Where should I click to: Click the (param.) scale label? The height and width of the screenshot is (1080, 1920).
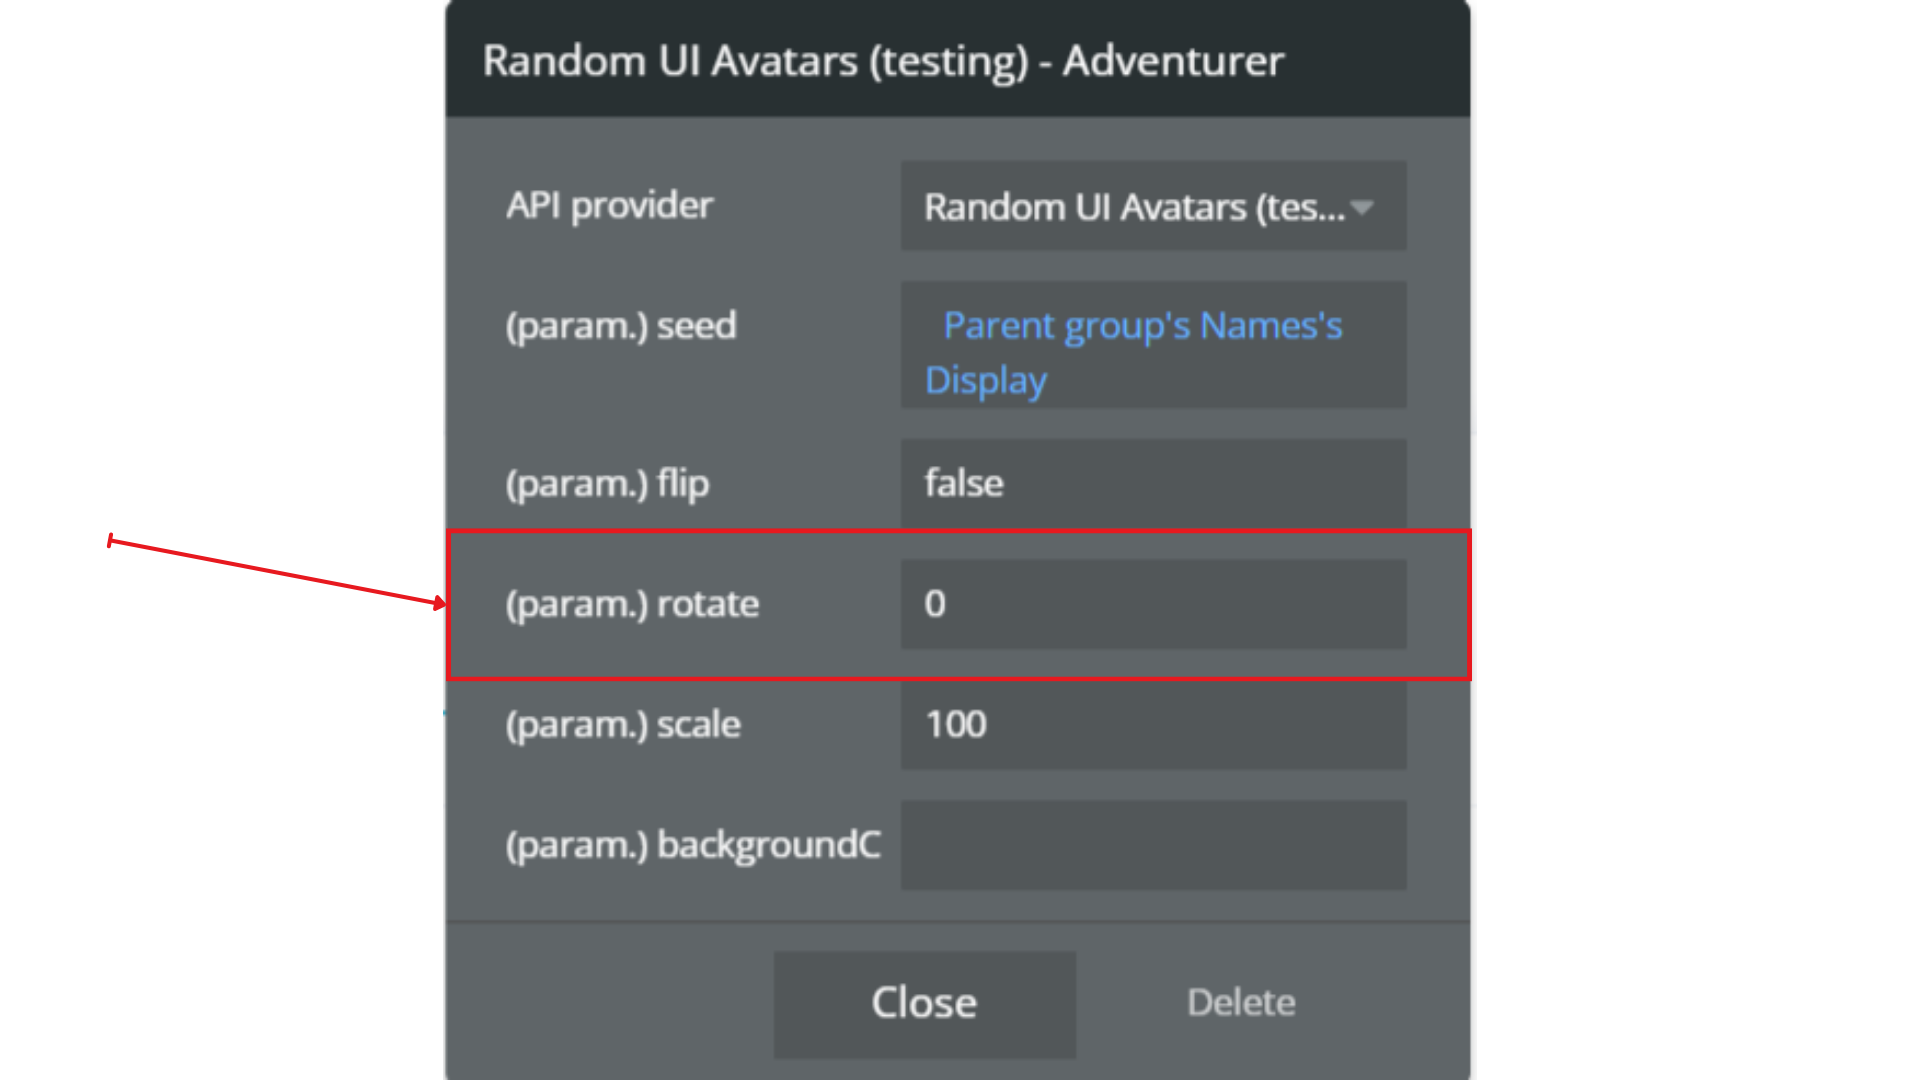623,725
